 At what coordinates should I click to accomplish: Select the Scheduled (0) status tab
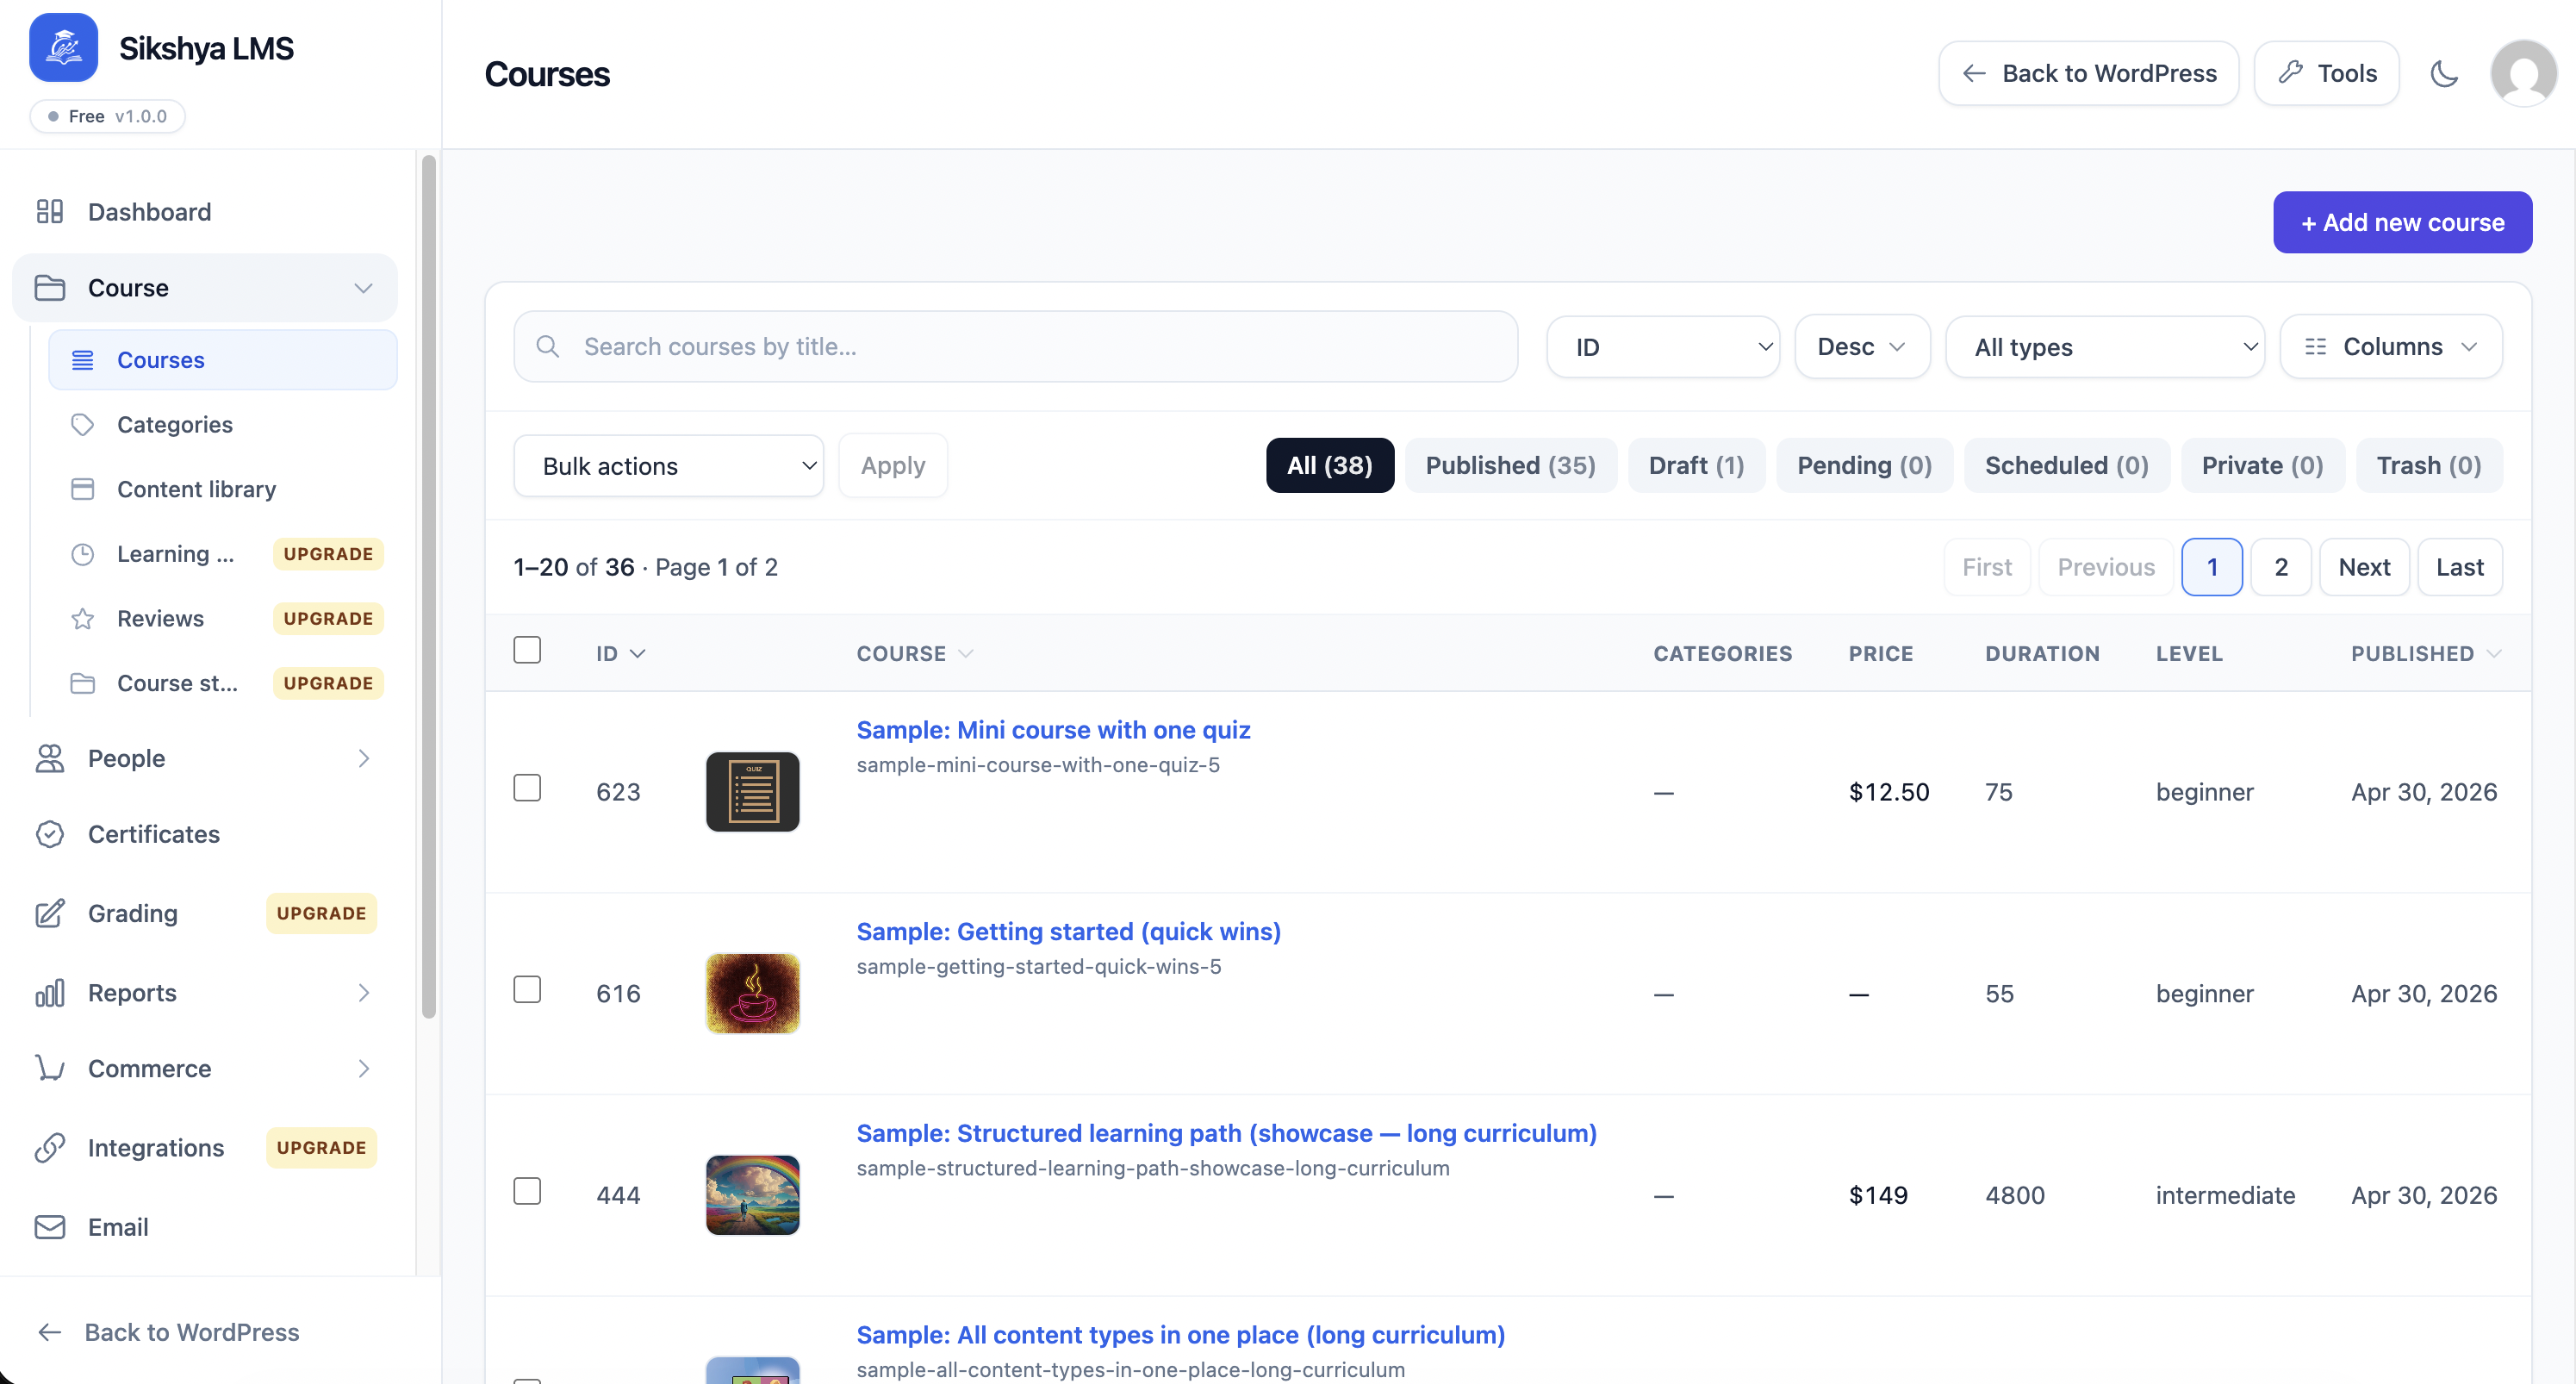click(2067, 465)
